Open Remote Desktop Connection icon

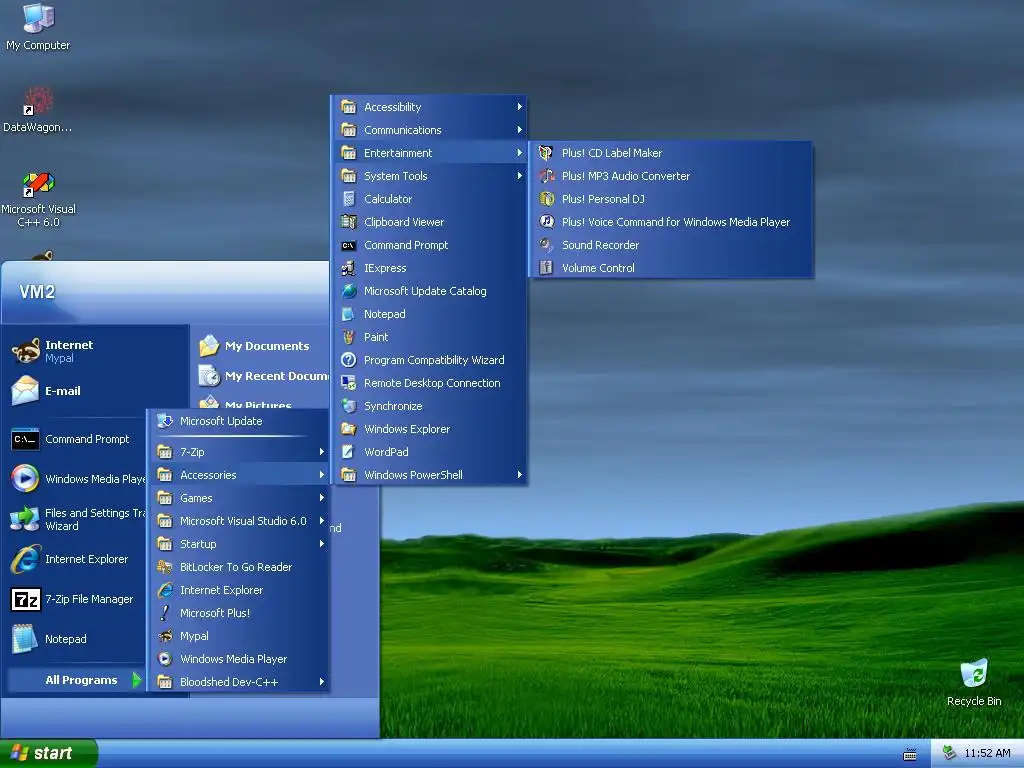coord(349,383)
